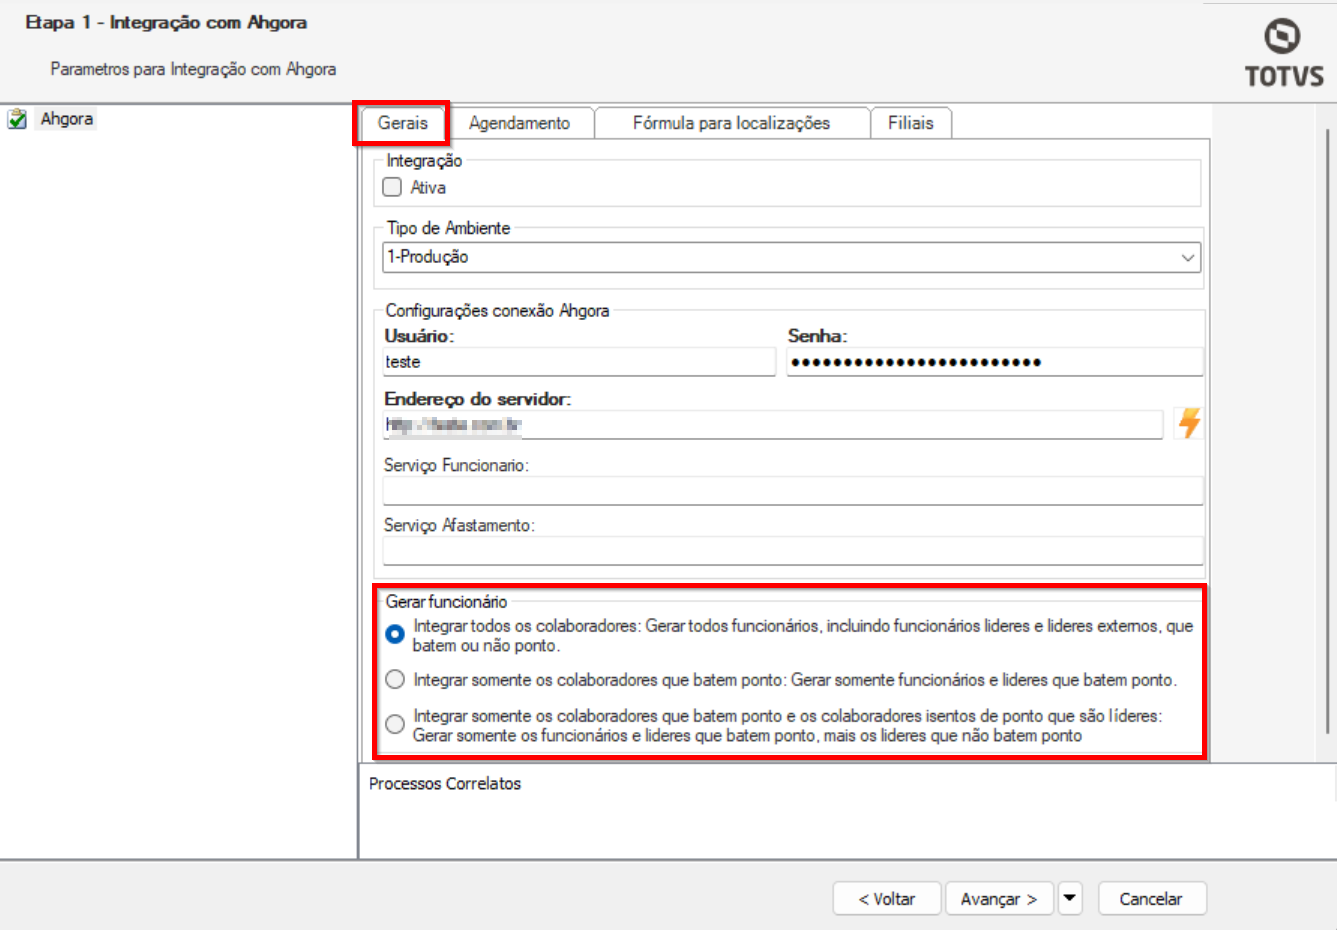
Task: Click the Serviço Afastamento input field
Action: [792, 550]
